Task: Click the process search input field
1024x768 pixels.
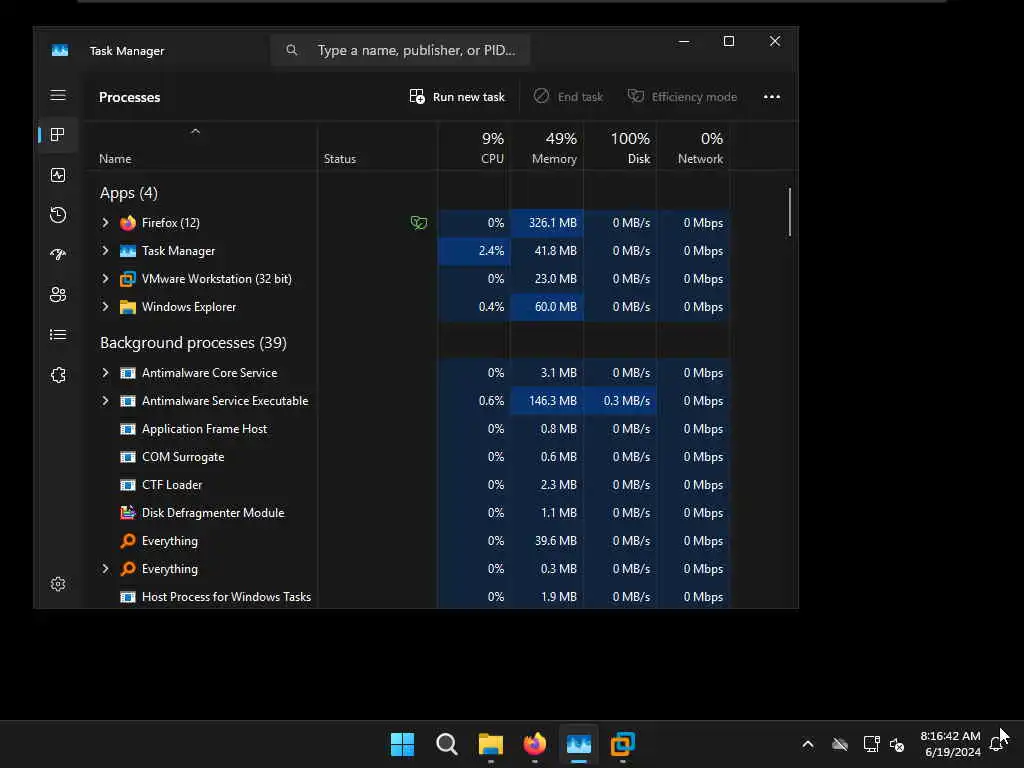Action: (400, 50)
